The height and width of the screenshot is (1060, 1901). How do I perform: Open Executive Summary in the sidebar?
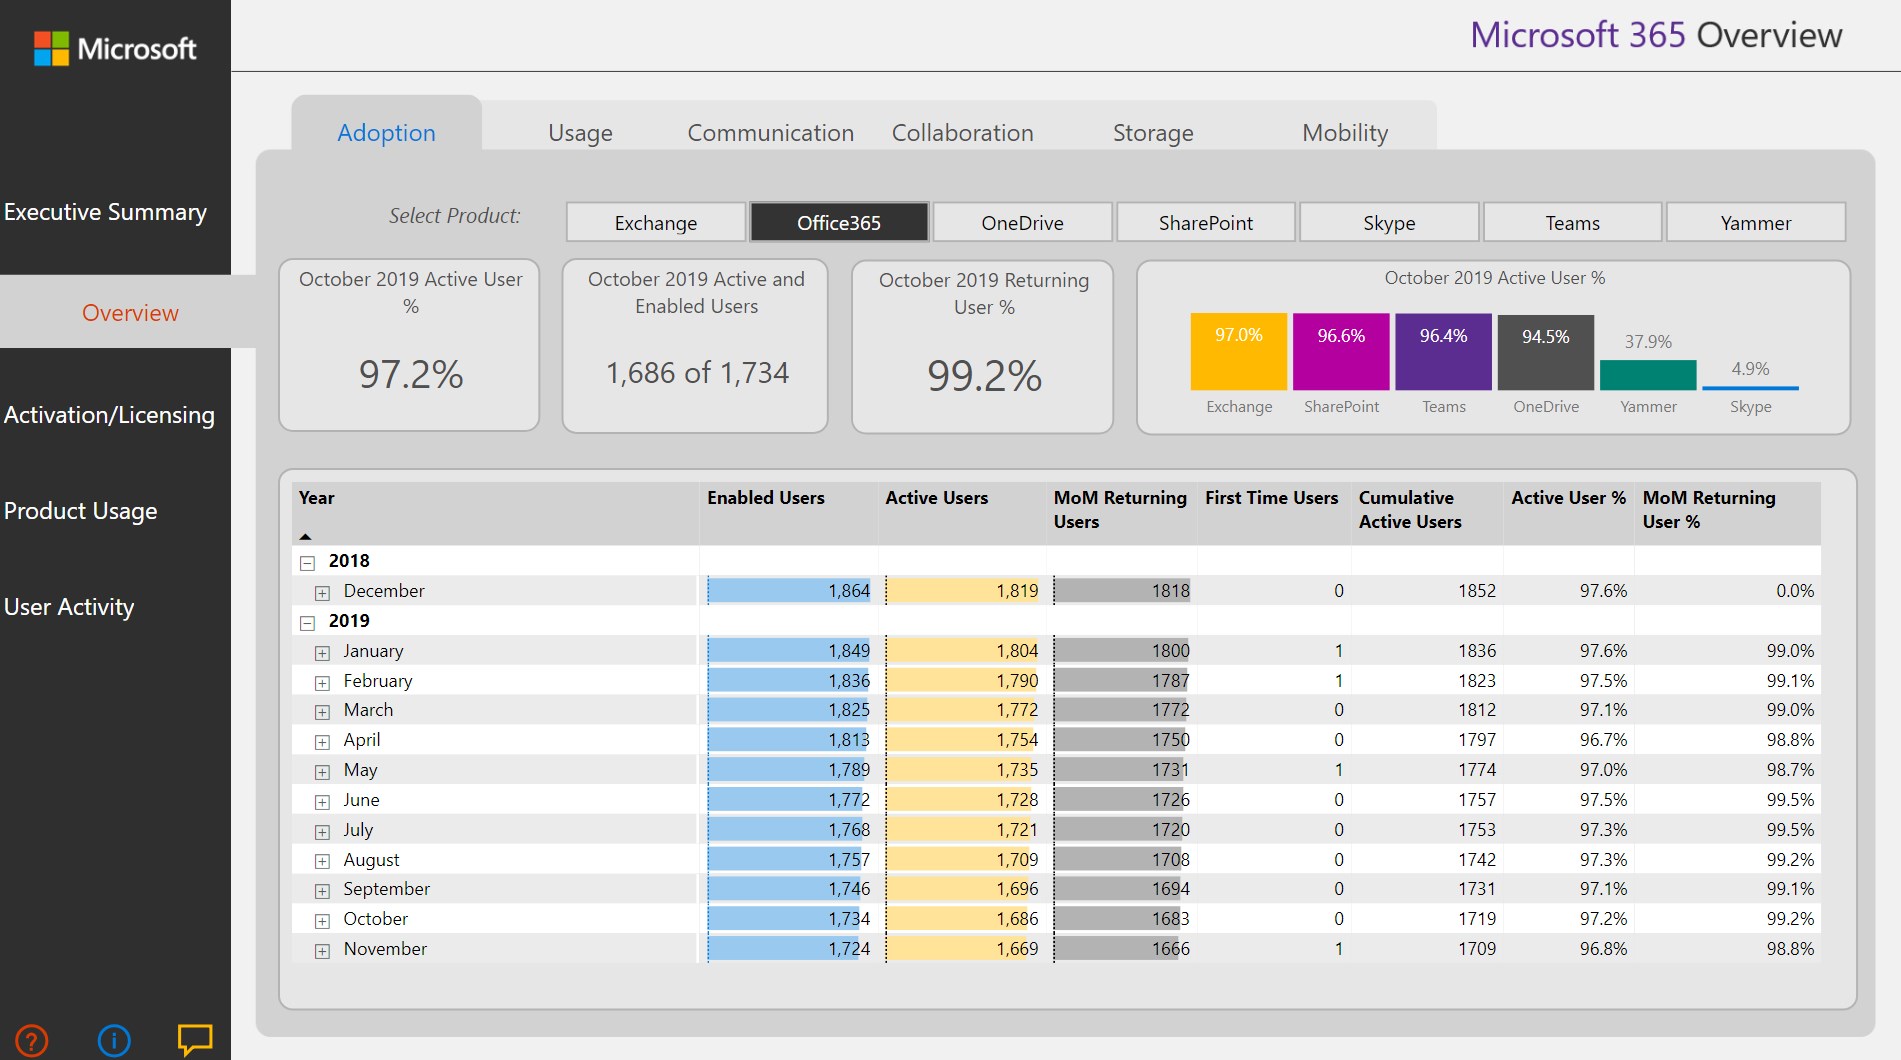point(105,212)
